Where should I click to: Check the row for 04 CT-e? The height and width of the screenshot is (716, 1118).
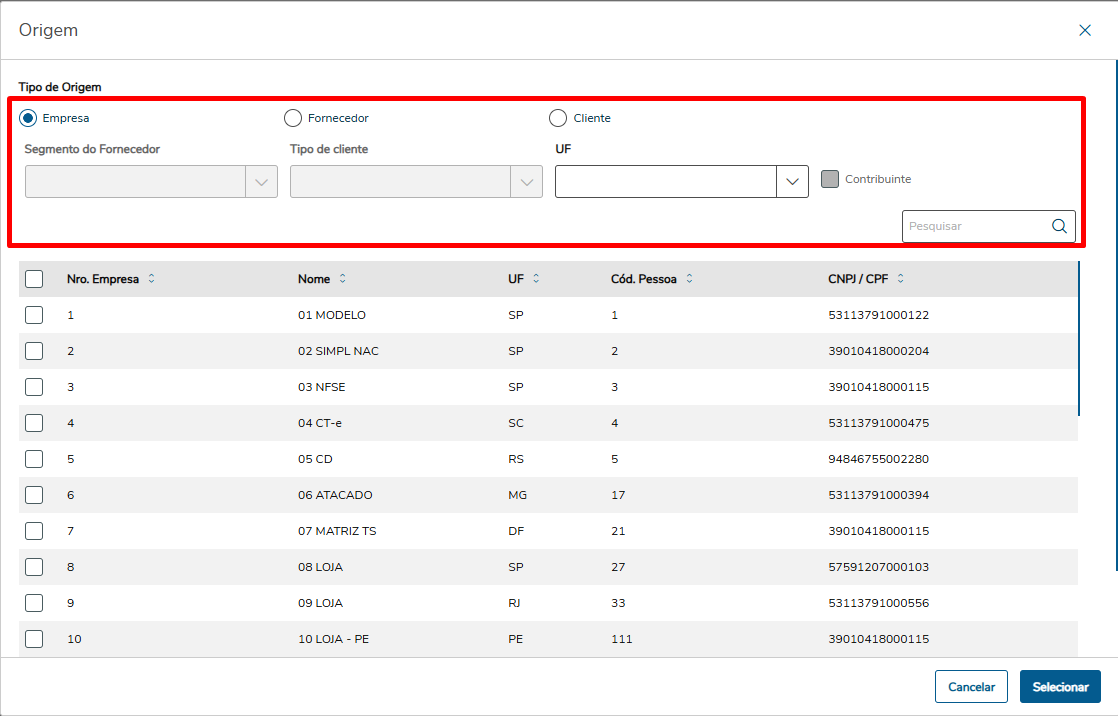click(34, 423)
